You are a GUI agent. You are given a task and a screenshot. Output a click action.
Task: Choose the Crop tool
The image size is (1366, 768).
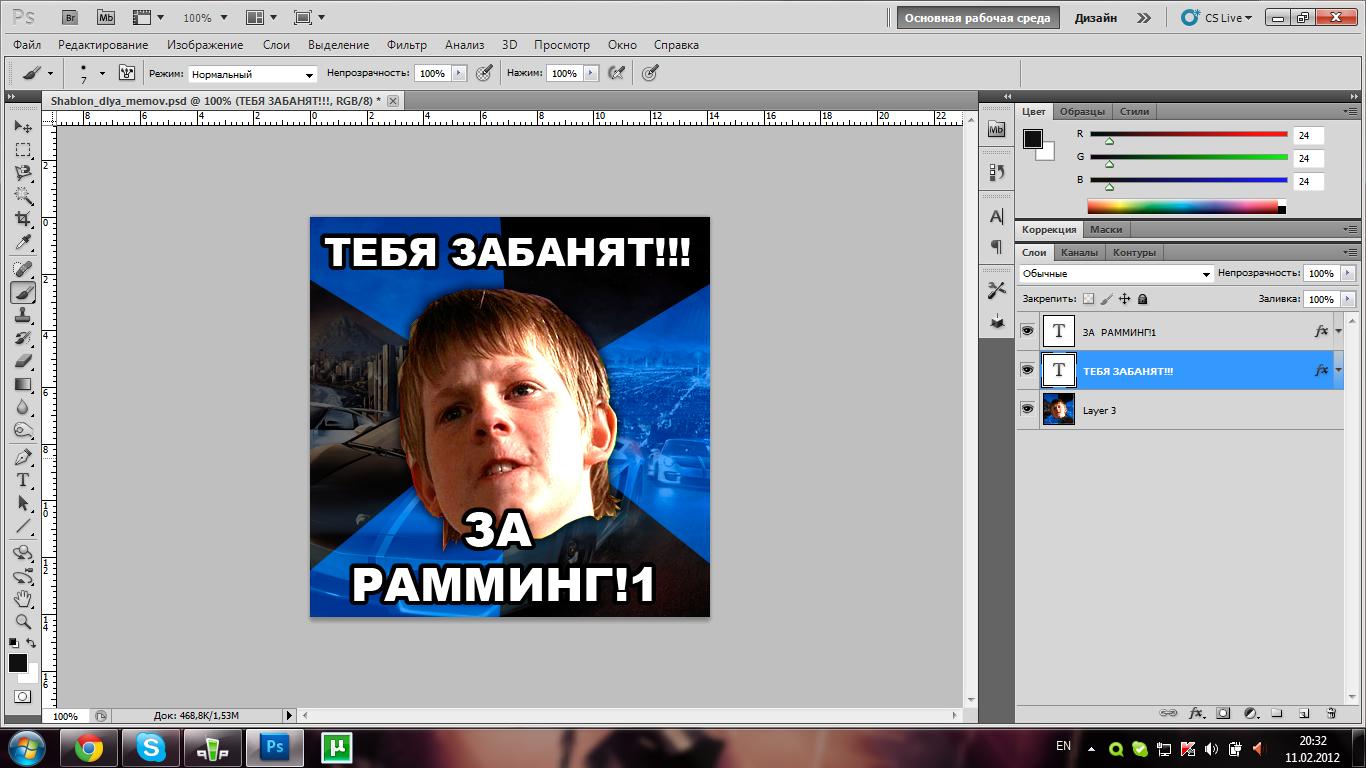point(23,219)
